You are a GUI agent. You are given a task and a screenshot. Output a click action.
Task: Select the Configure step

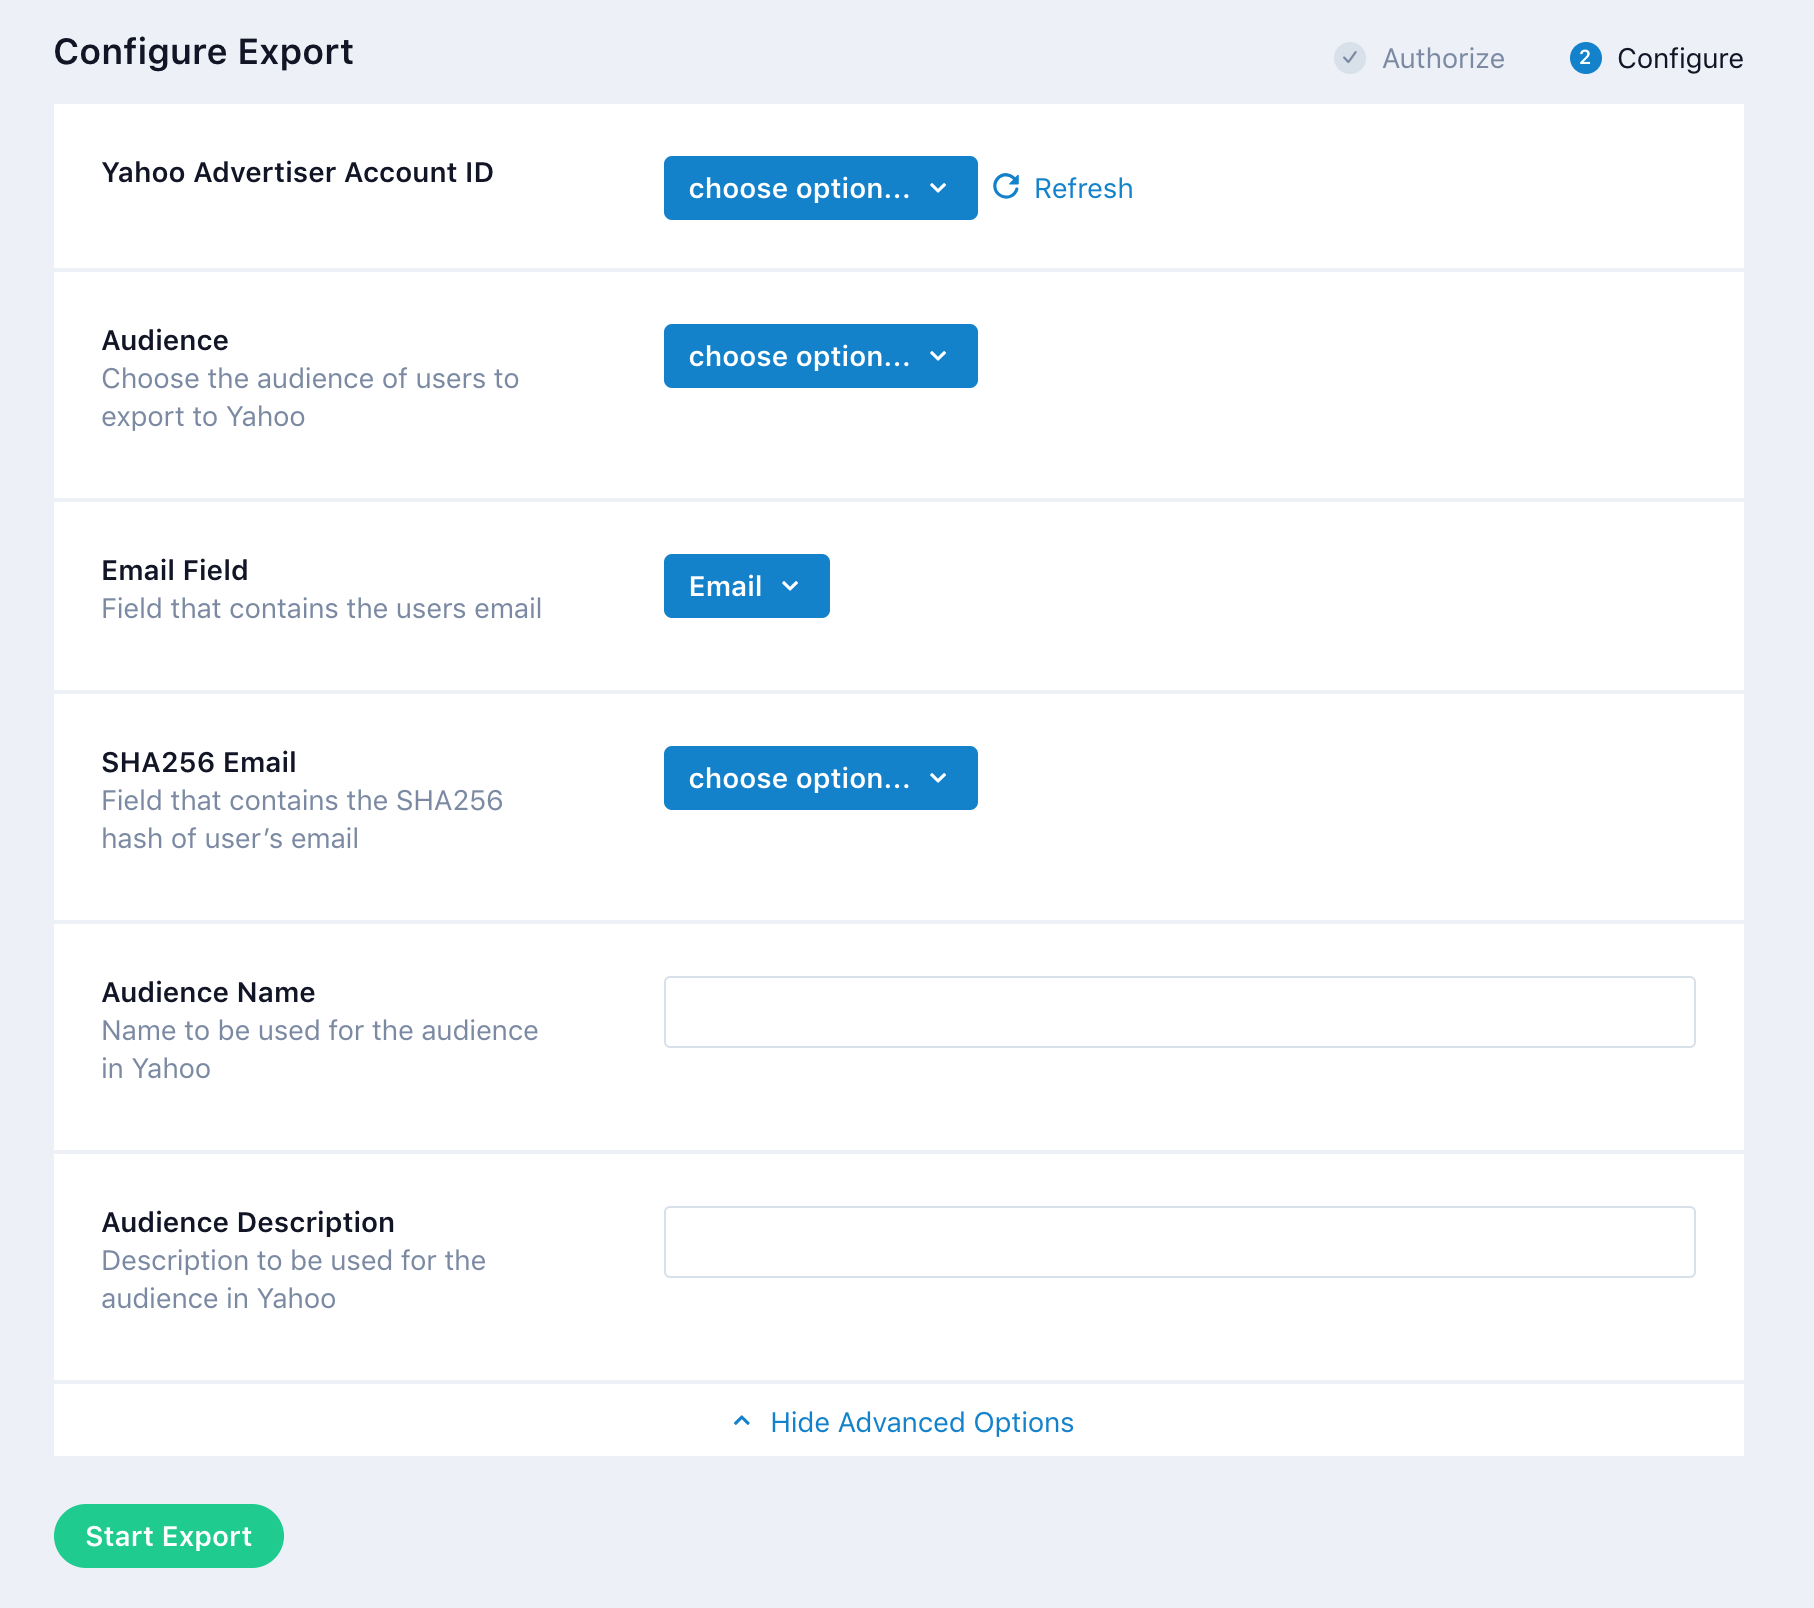coord(1656,58)
